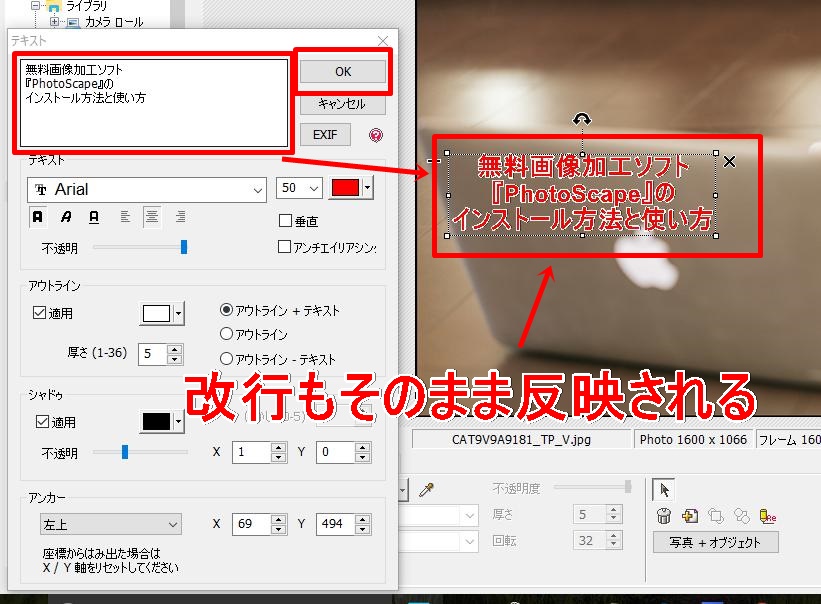Increase the 回転 value 32
This screenshot has height=604, width=821.
pyautogui.click(x=613, y=536)
